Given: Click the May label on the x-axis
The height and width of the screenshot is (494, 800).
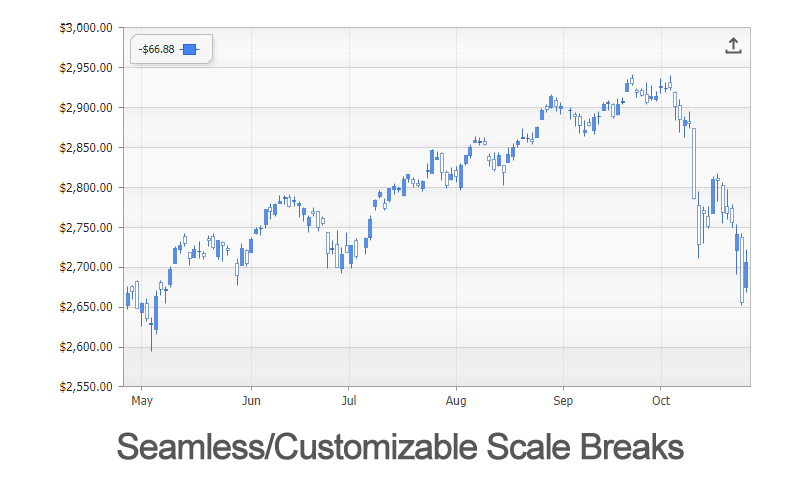Looking at the screenshot, I should tap(142, 400).
